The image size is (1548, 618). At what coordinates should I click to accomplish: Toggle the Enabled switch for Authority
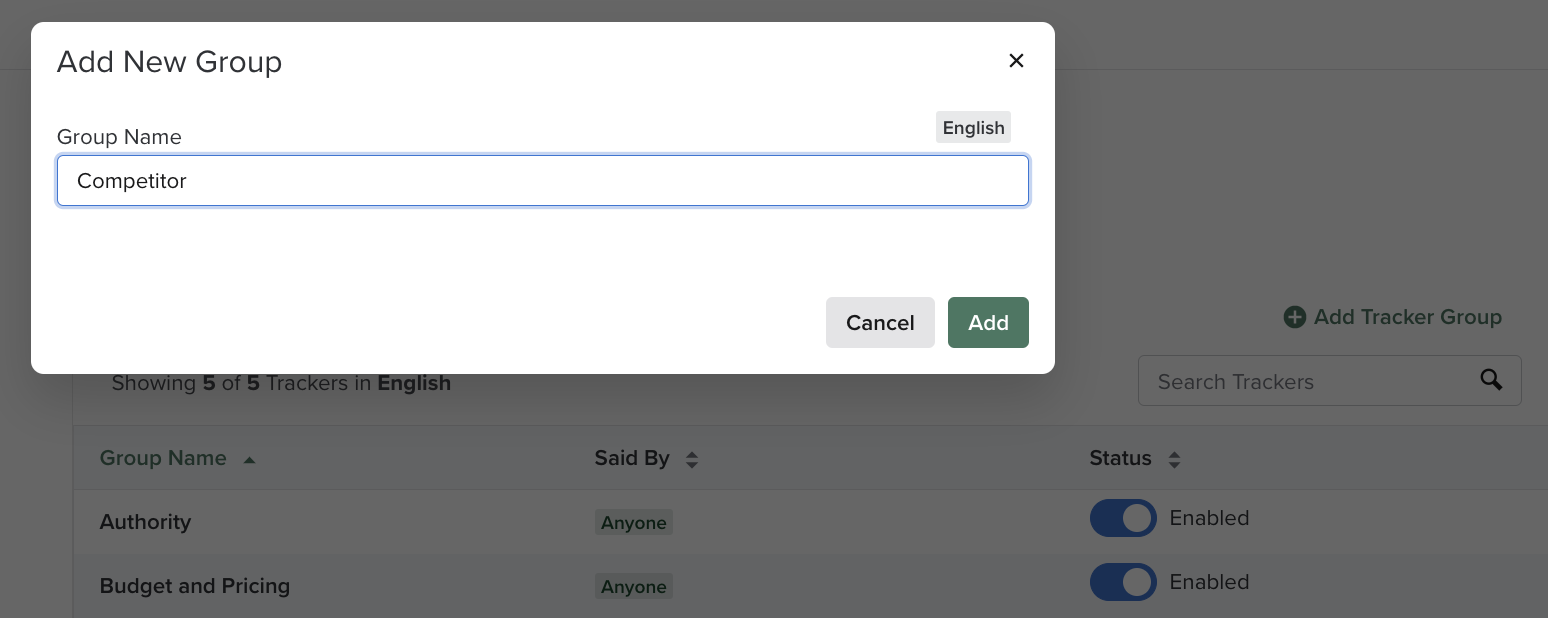coord(1122,518)
